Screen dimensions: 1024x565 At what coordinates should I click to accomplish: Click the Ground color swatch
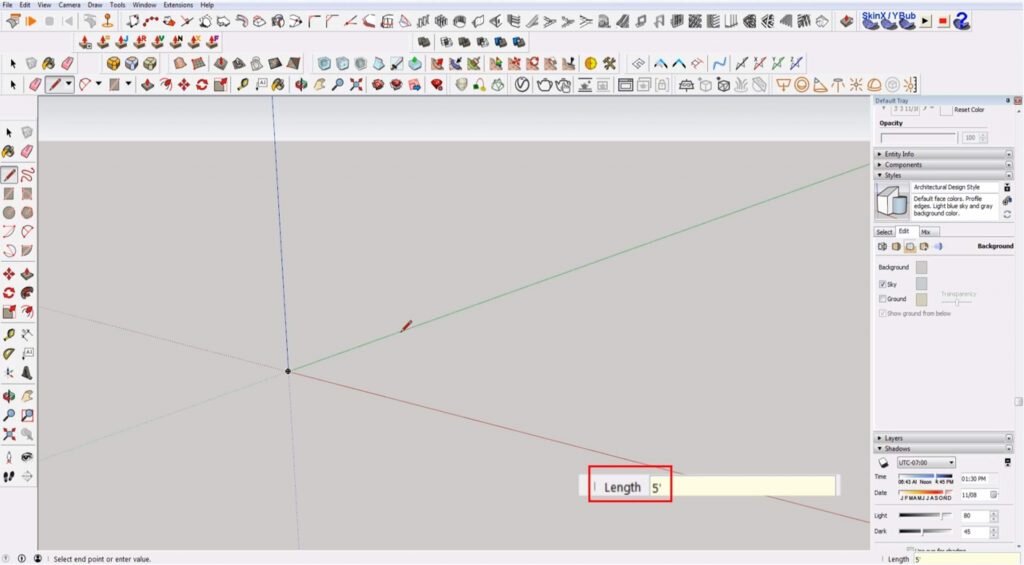pyautogui.click(x=921, y=299)
